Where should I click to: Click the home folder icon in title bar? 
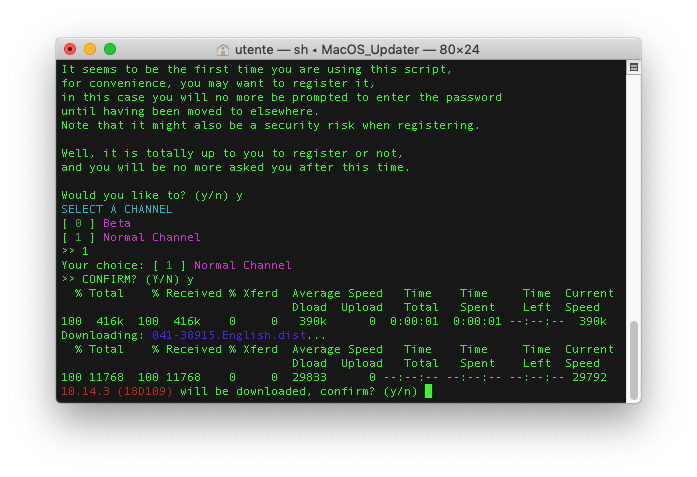click(223, 49)
